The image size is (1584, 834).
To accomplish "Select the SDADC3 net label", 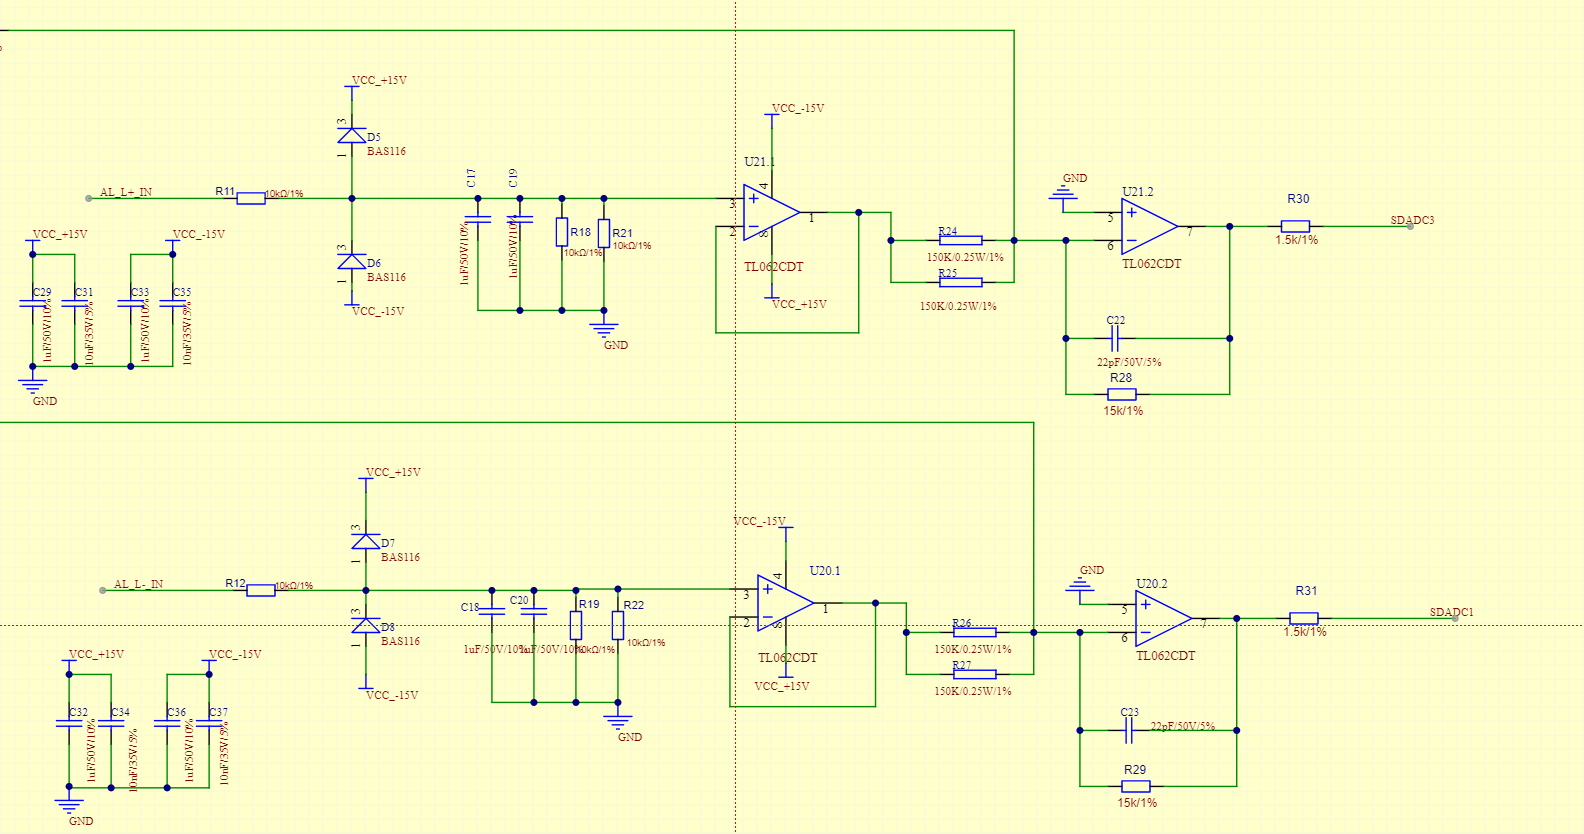I will (x=1412, y=220).
